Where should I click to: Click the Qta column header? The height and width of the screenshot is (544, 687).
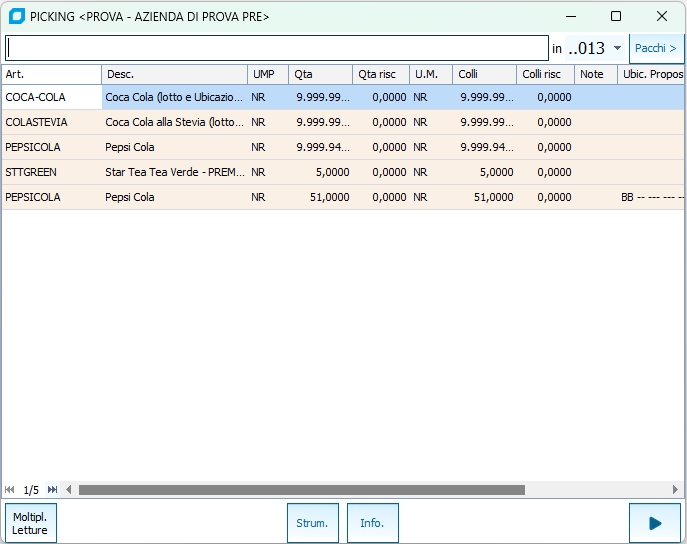pos(320,74)
